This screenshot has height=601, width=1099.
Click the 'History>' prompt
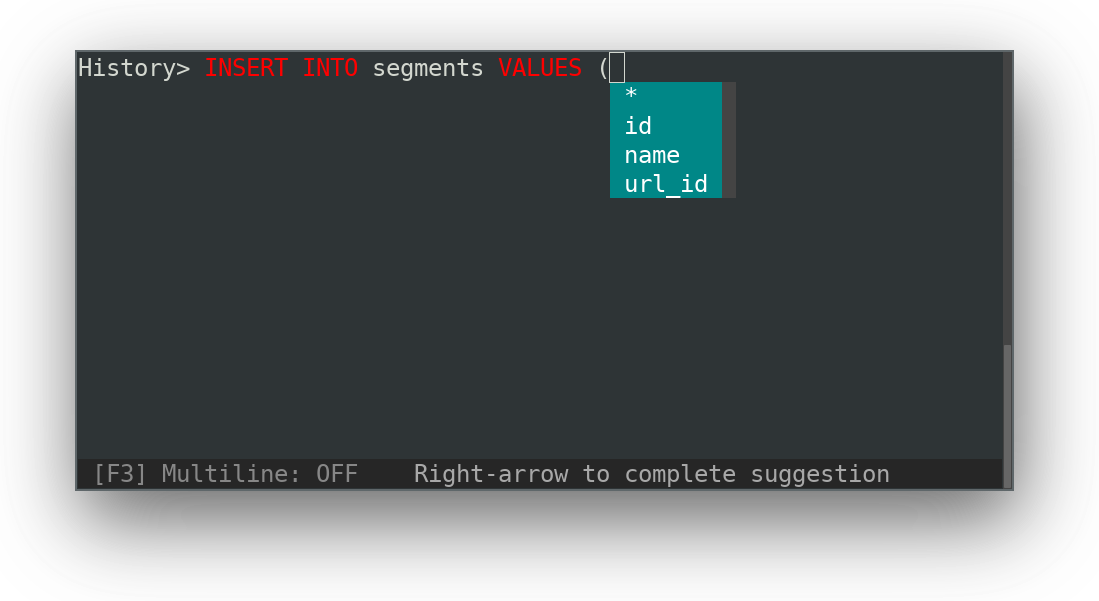(134, 68)
